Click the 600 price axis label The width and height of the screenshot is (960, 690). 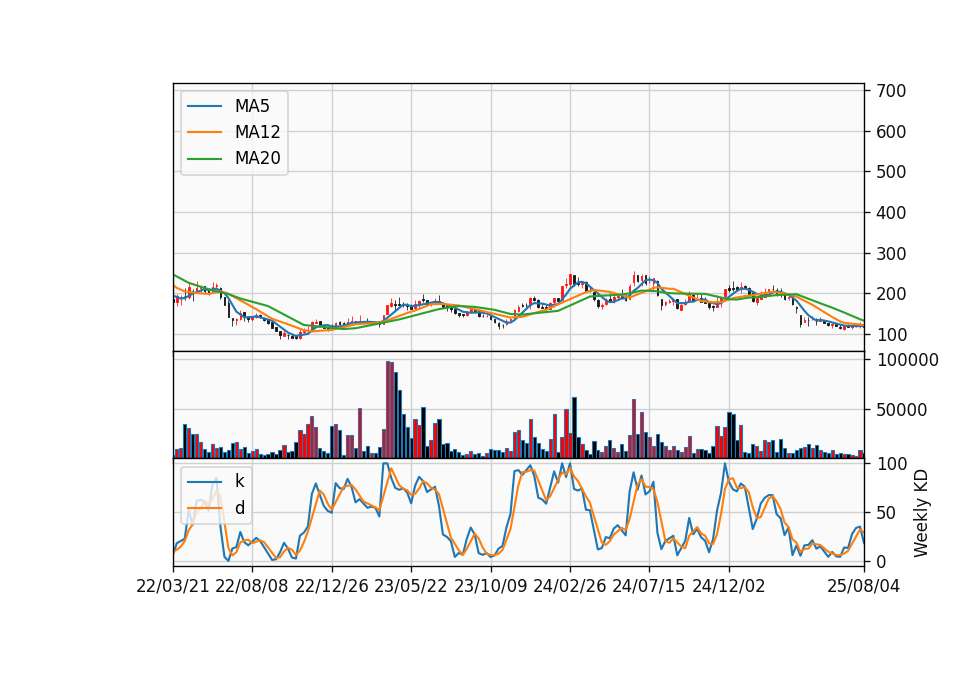[891, 132]
